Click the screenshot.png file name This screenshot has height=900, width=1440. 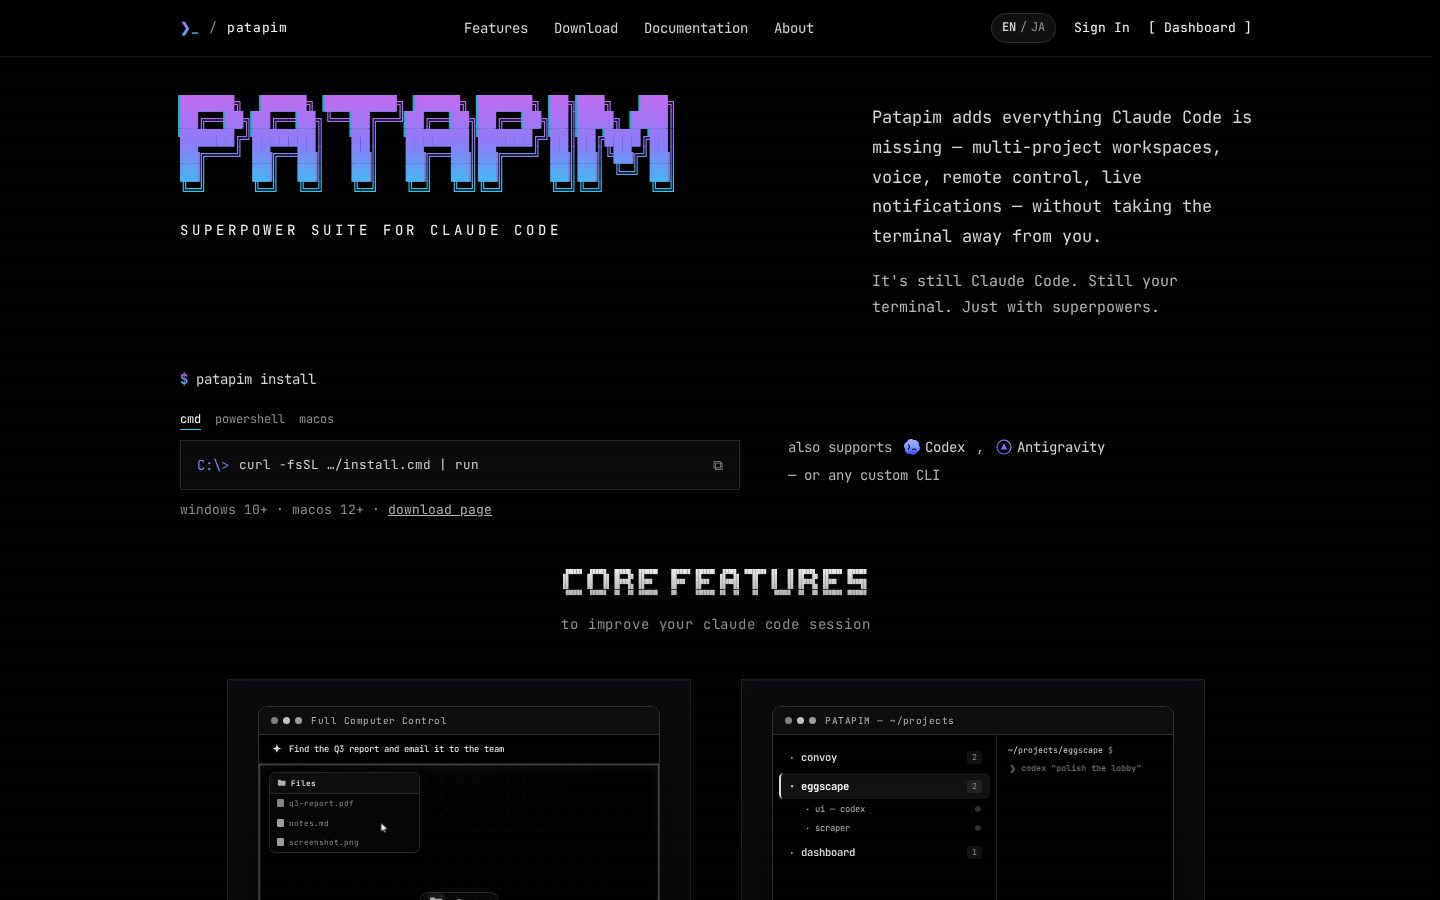pyautogui.click(x=324, y=842)
